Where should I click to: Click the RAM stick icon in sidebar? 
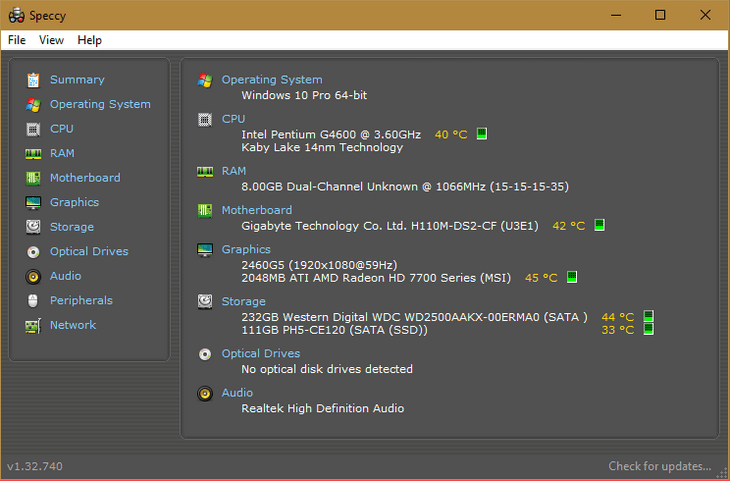pos(33,154)
